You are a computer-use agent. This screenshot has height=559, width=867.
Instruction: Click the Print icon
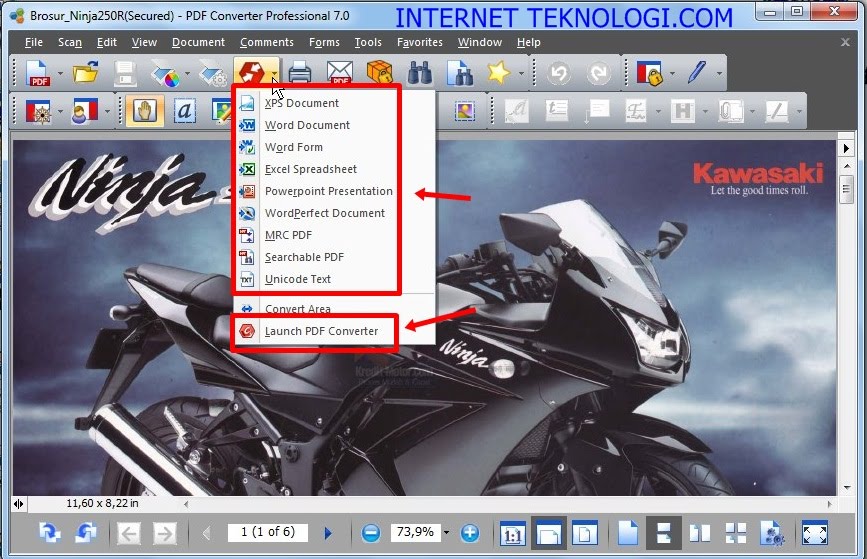click(x=300, y=73)
